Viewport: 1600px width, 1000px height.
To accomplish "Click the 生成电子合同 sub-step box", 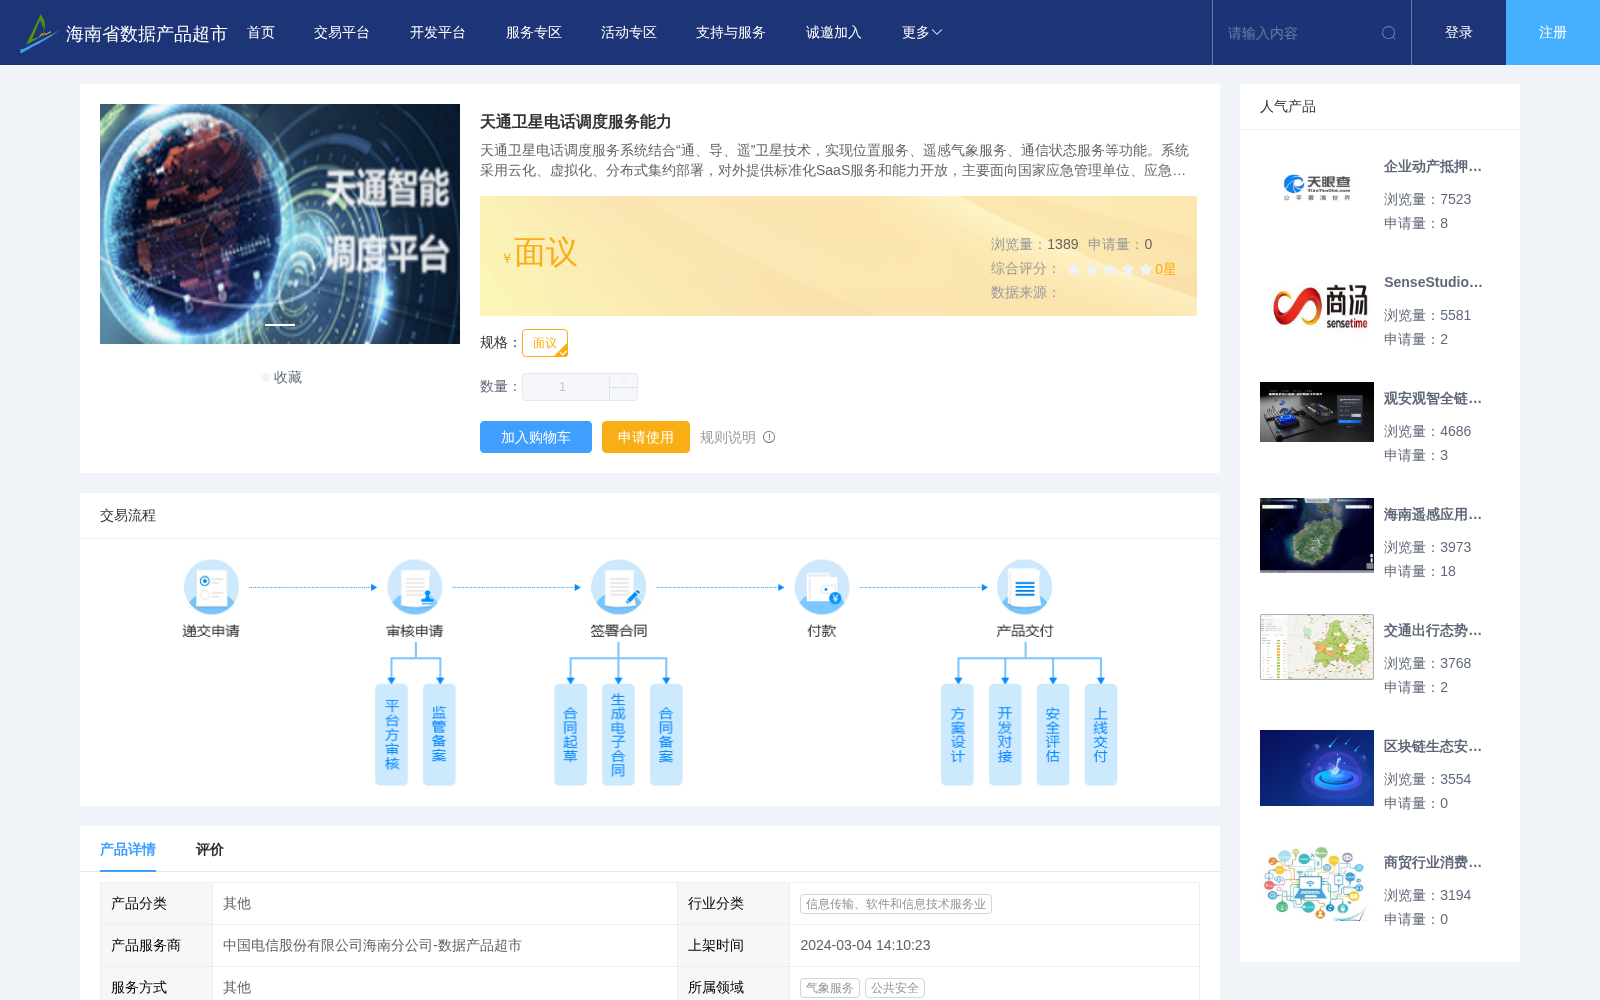I will click(618, 735).
